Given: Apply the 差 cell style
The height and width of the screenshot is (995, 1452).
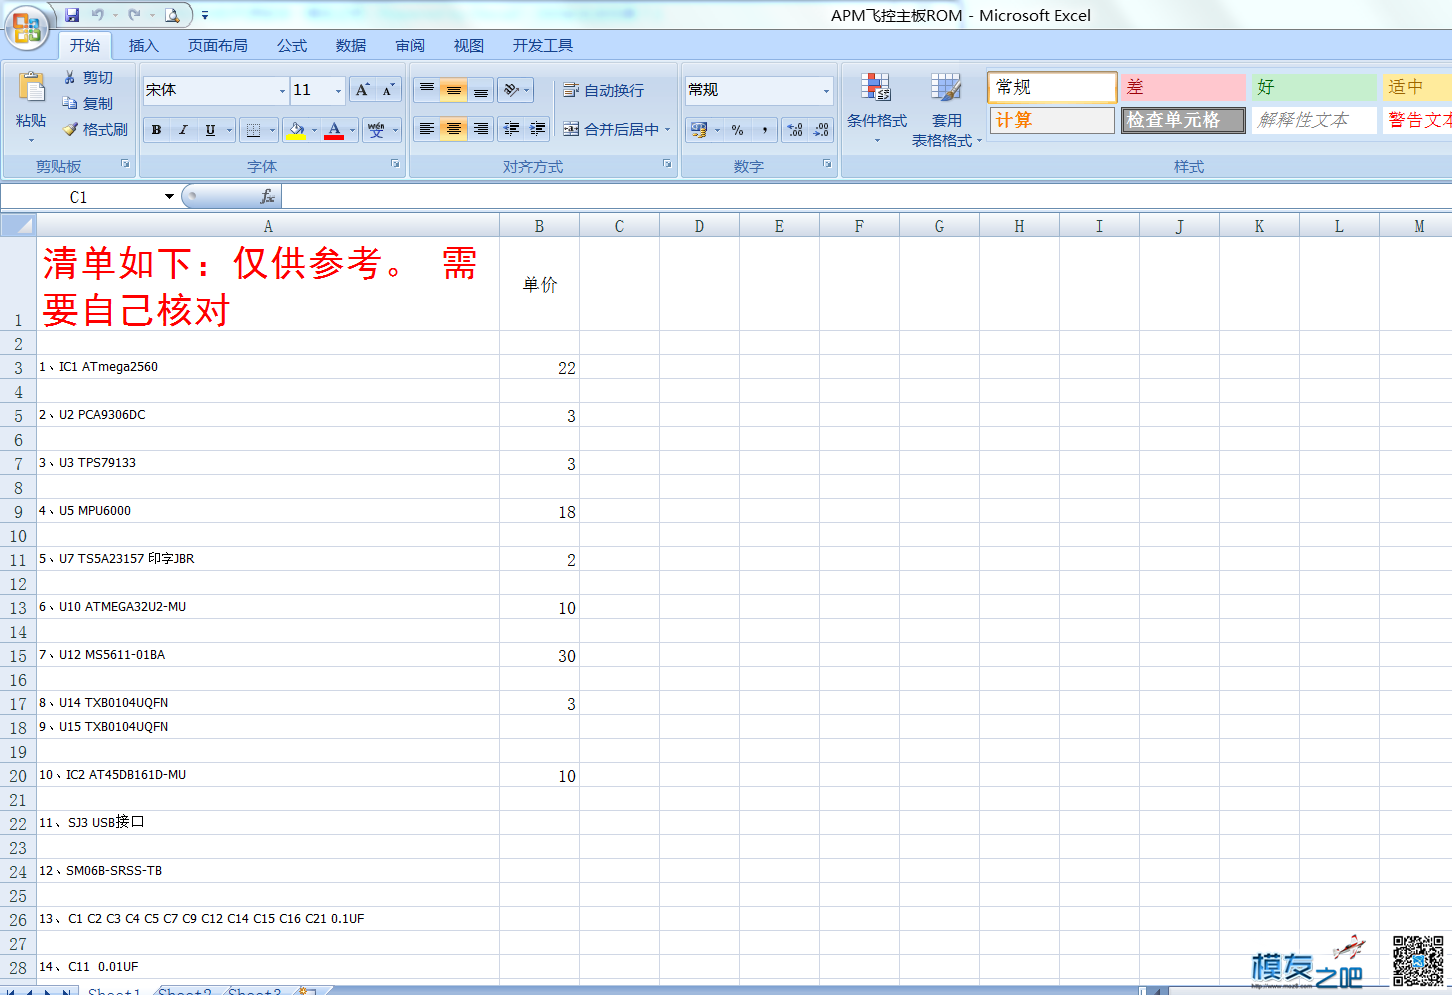Looking at the screenshot, I should point(1183,87).
